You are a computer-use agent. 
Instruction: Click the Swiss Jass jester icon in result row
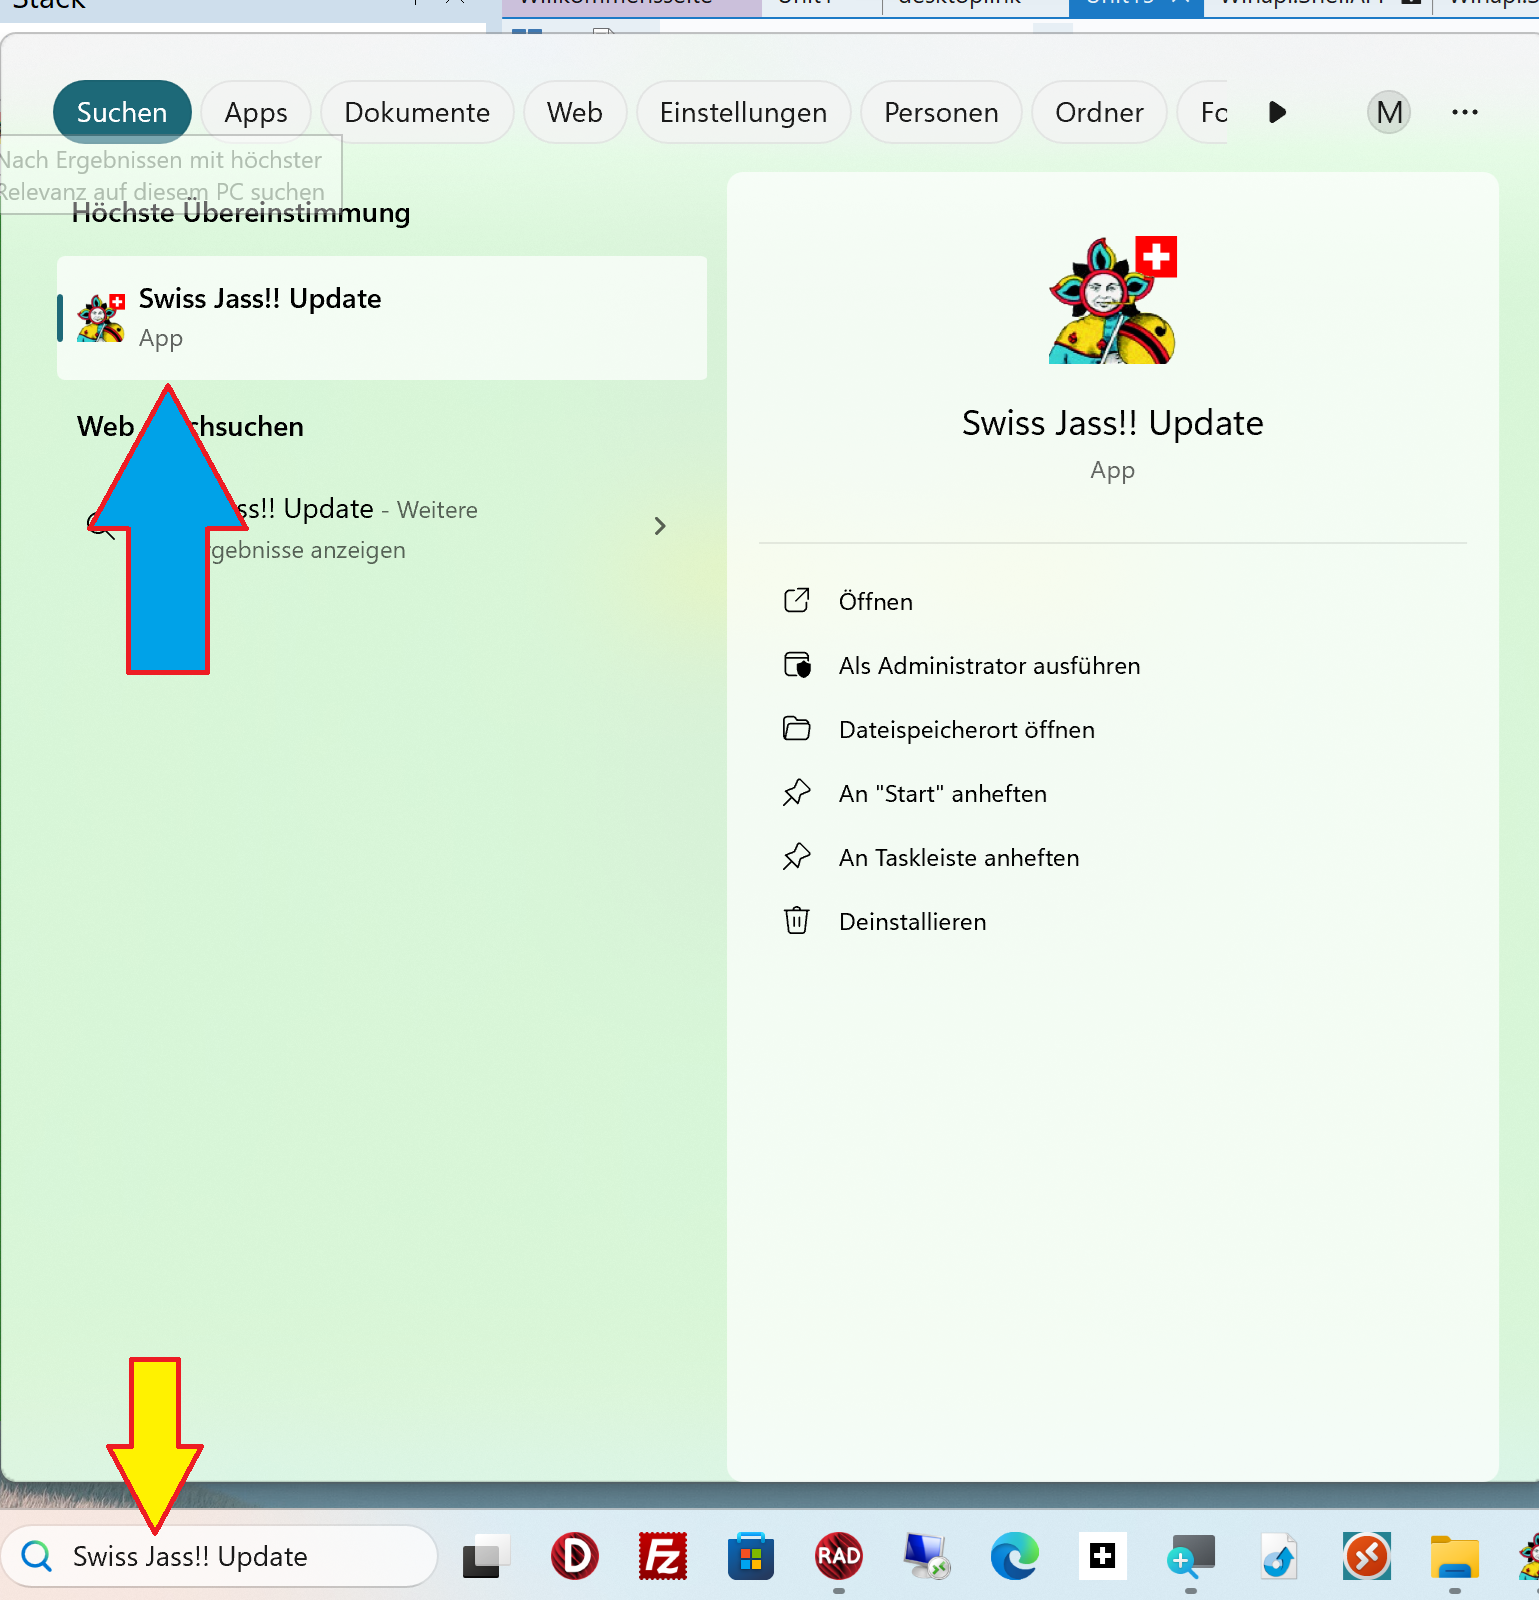click(x=102, y=318)
